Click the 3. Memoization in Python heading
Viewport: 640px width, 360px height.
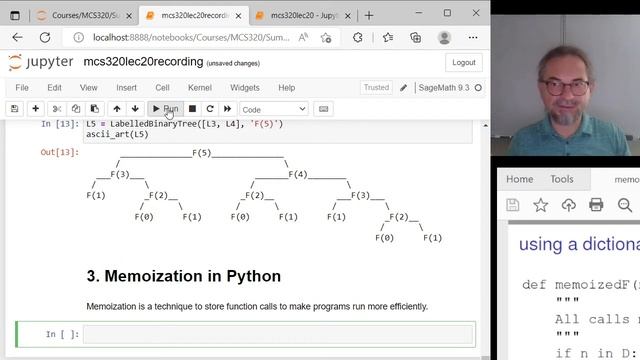point(184,276)
